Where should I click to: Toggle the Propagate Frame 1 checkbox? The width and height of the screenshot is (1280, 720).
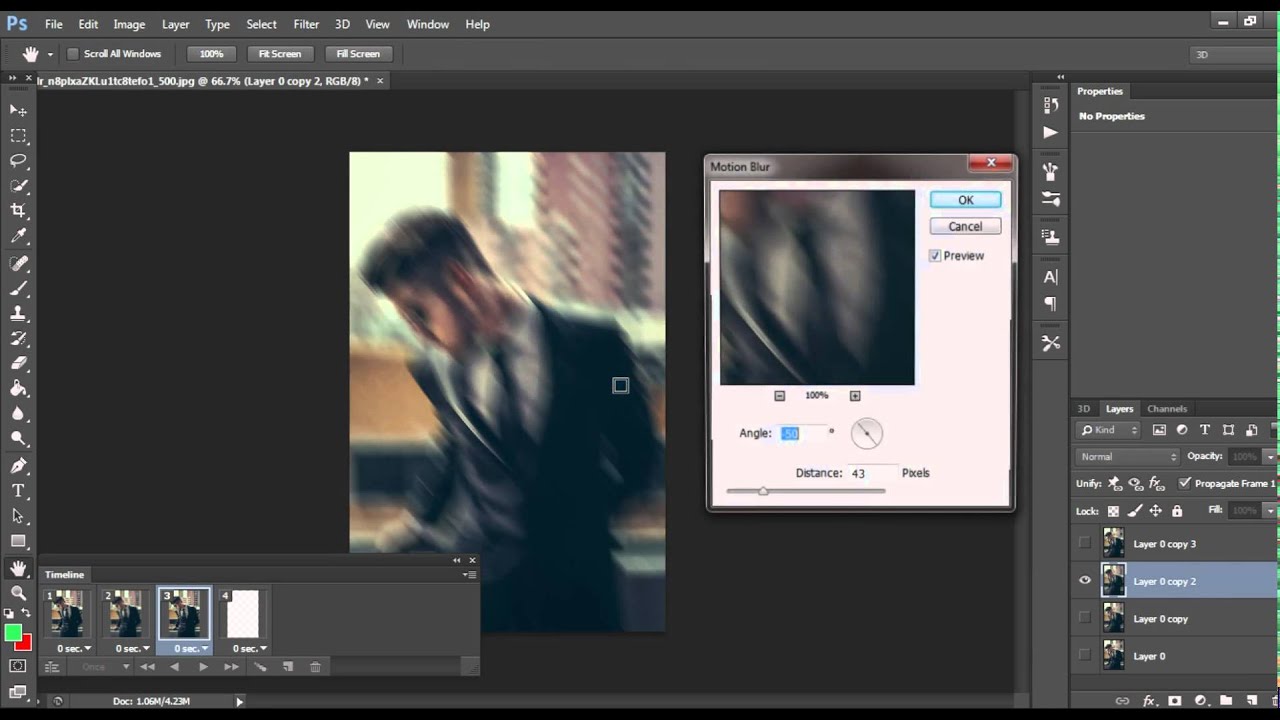coord(1185,483)
